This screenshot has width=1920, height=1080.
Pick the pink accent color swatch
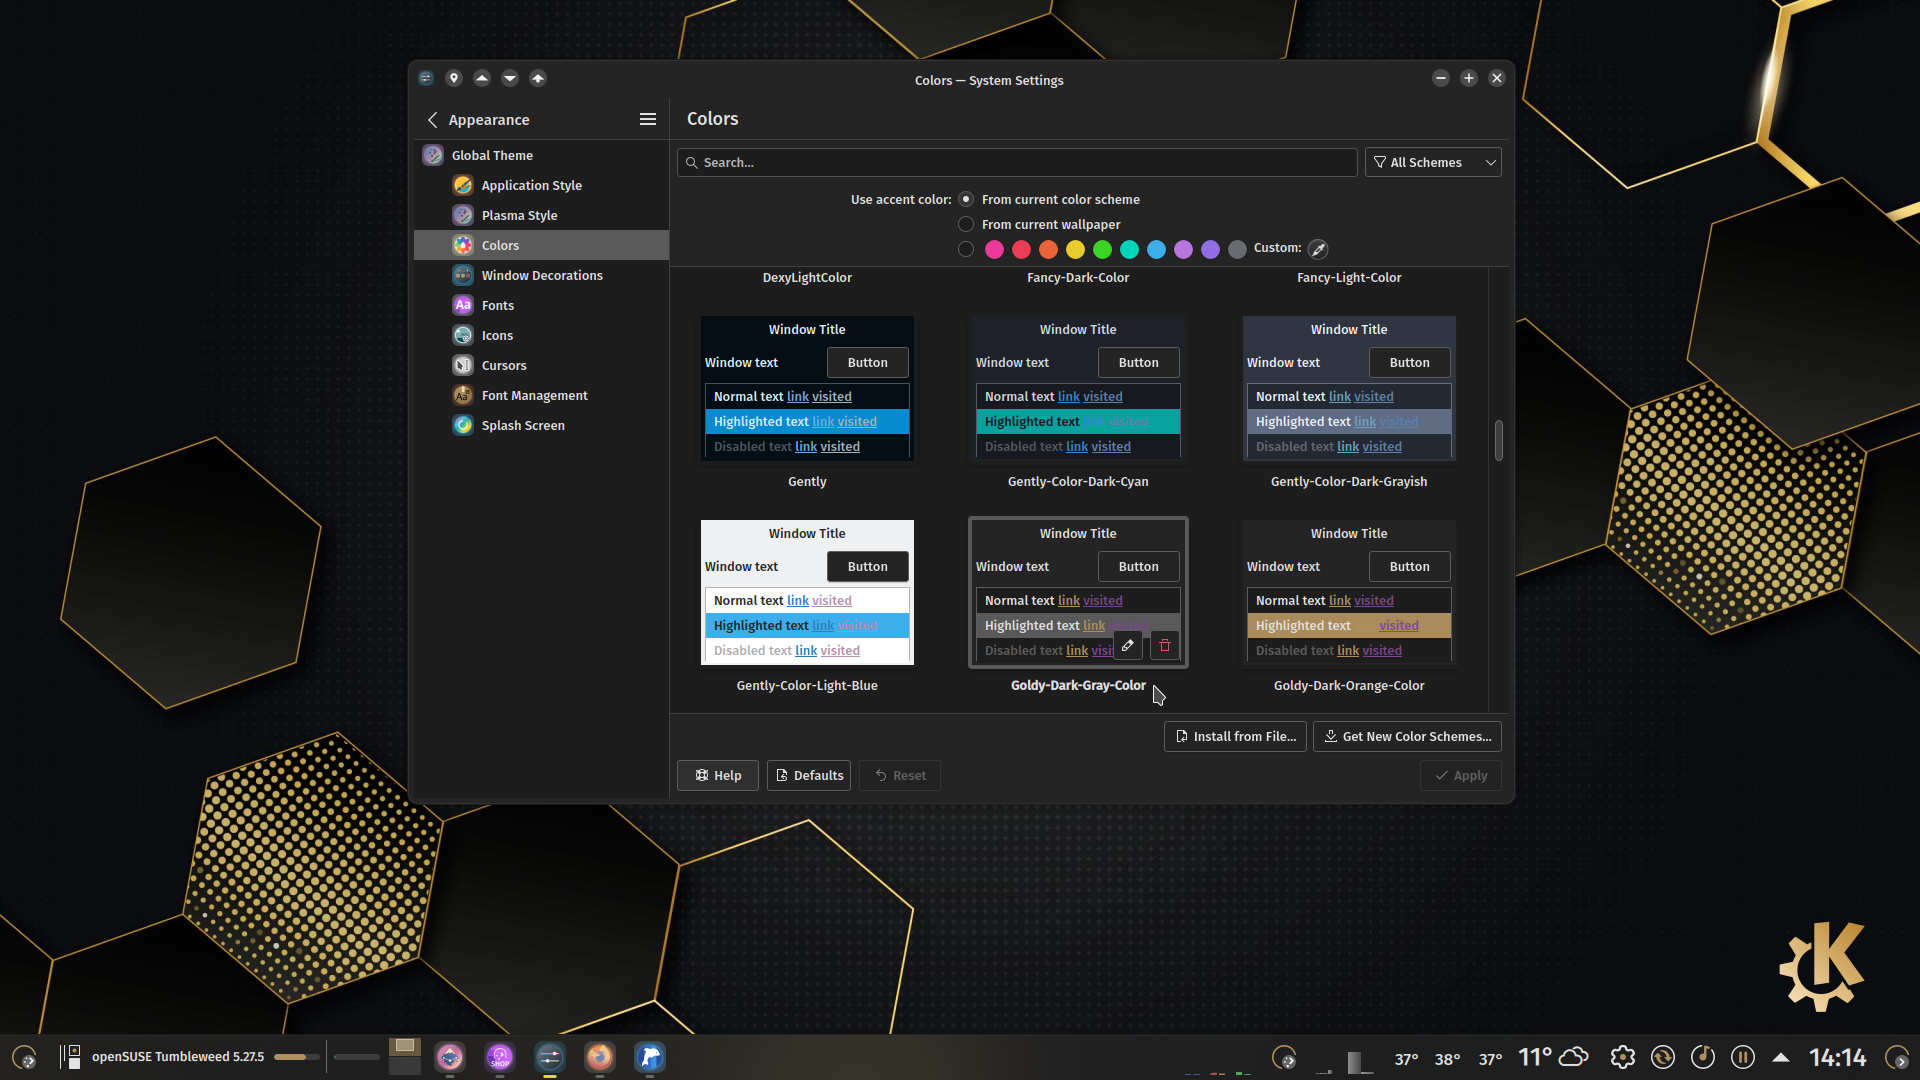pos(994,249)
